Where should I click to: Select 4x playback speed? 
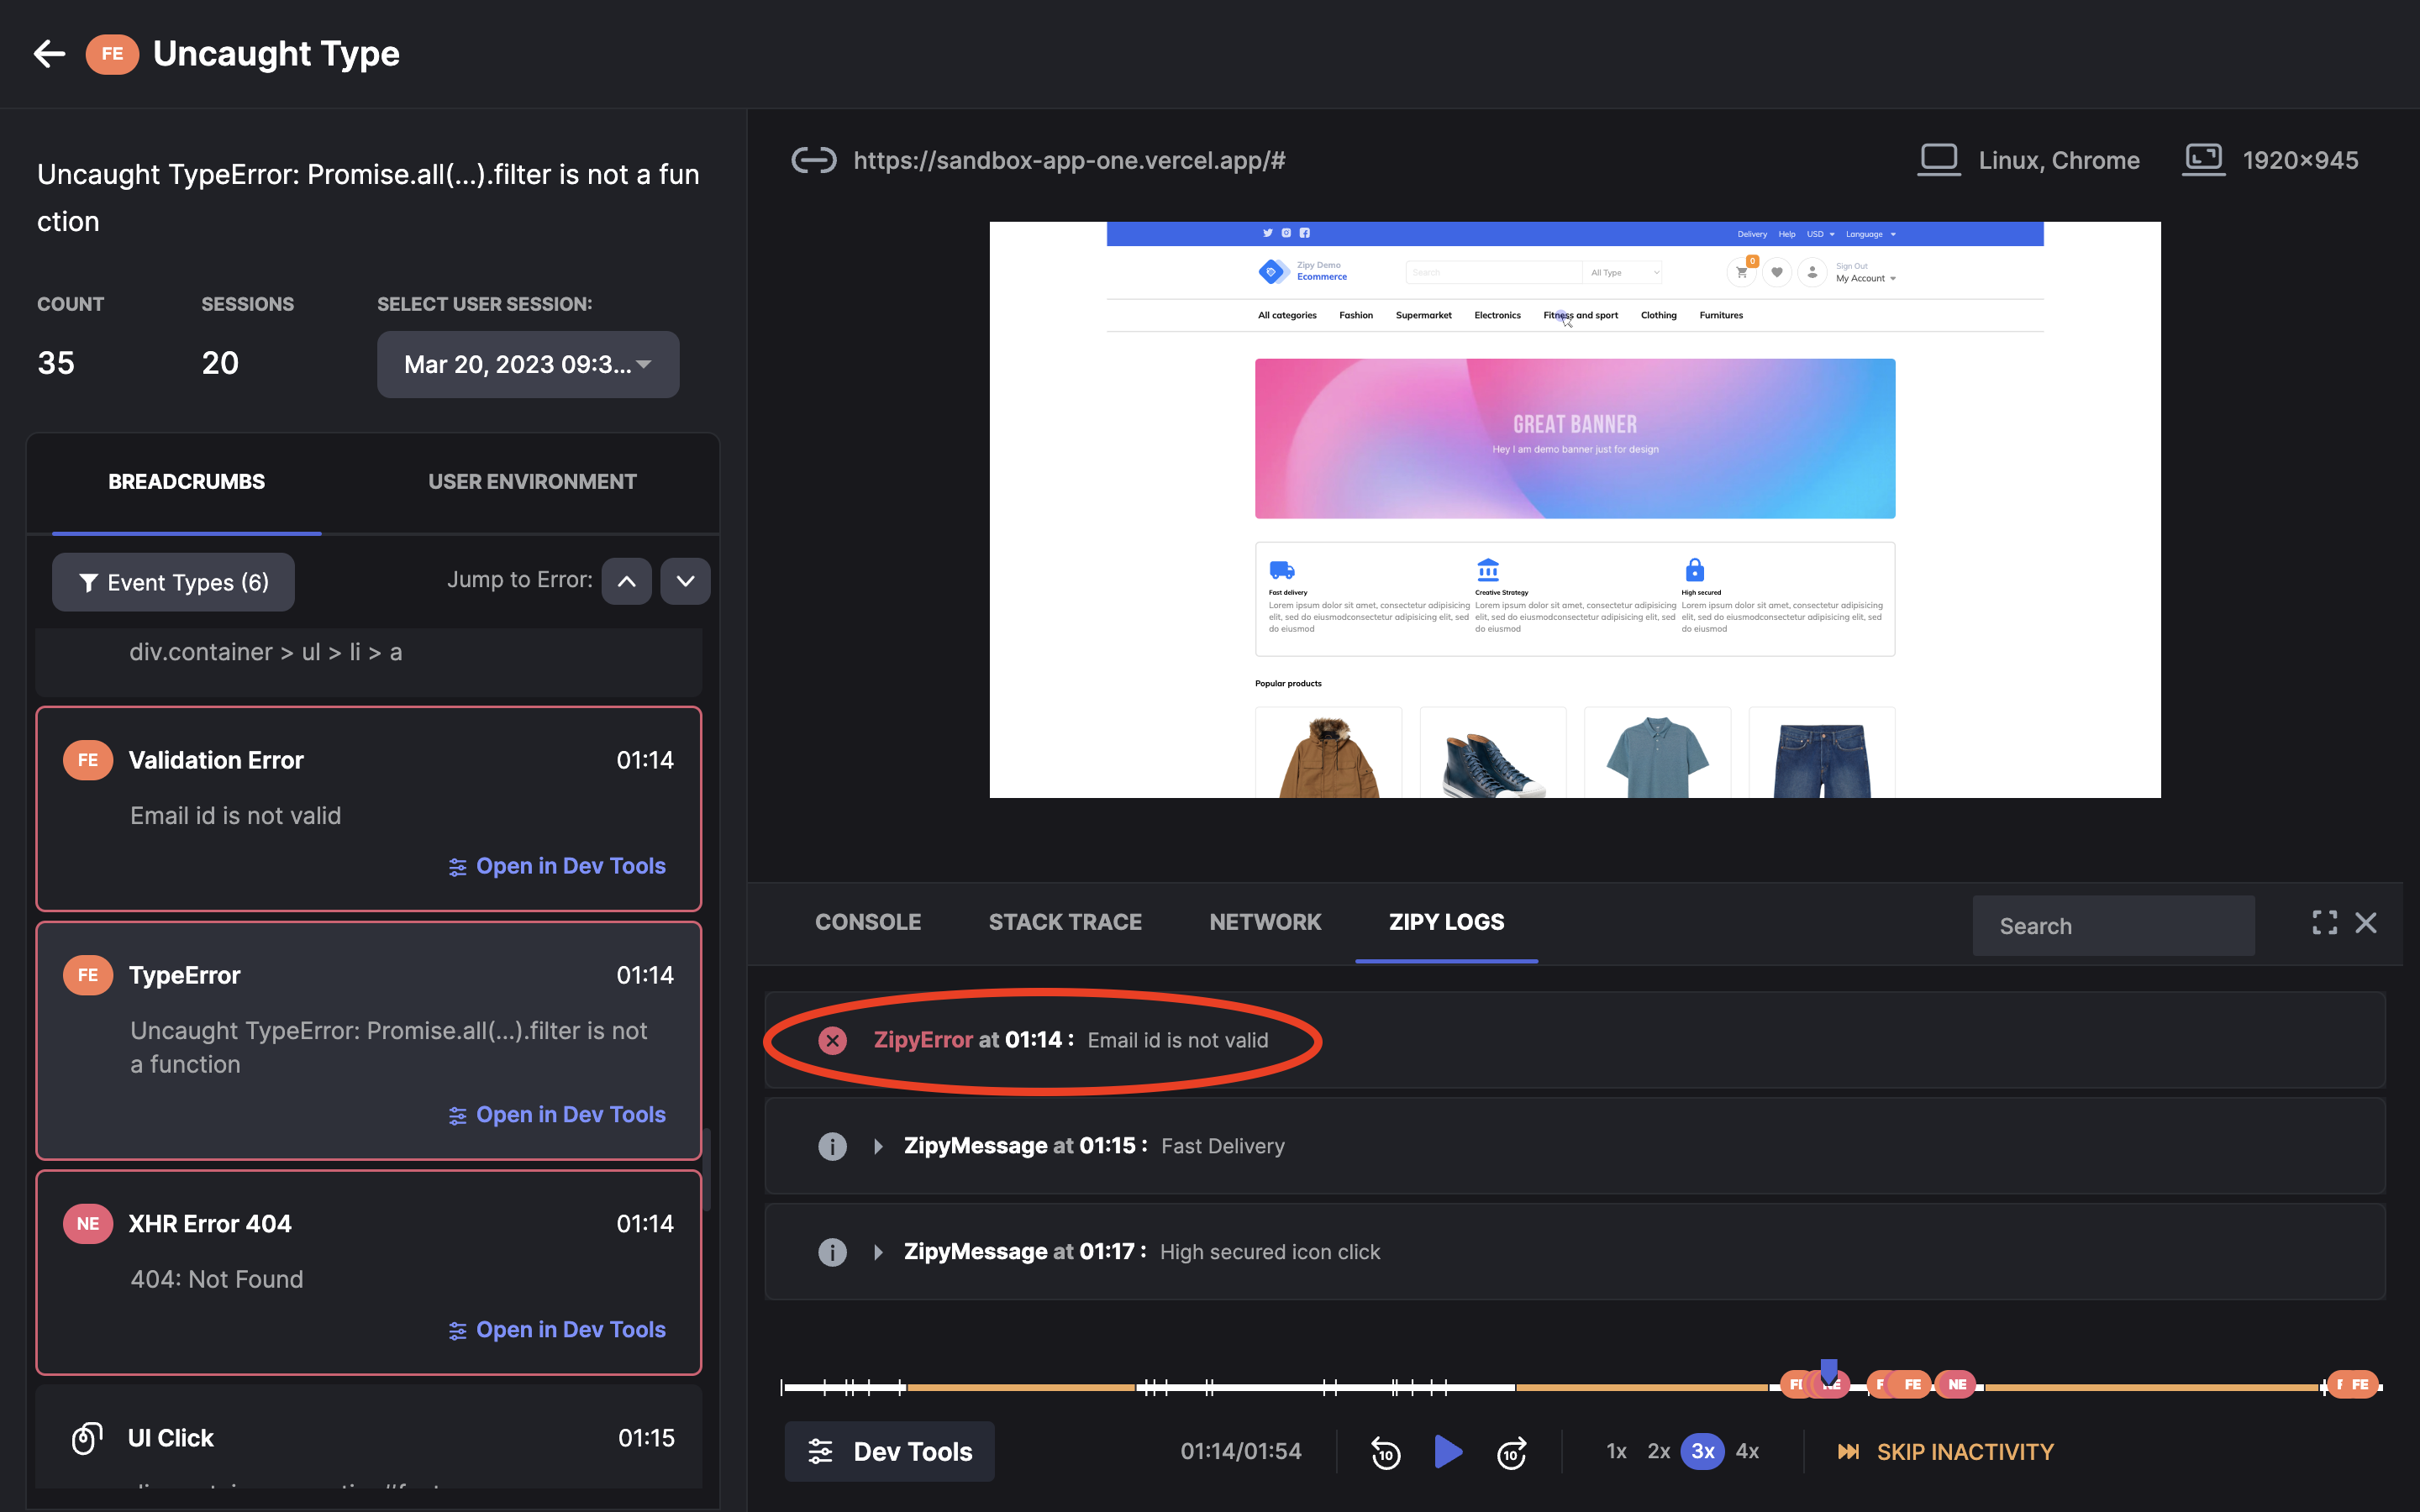click(1747, 1451)
